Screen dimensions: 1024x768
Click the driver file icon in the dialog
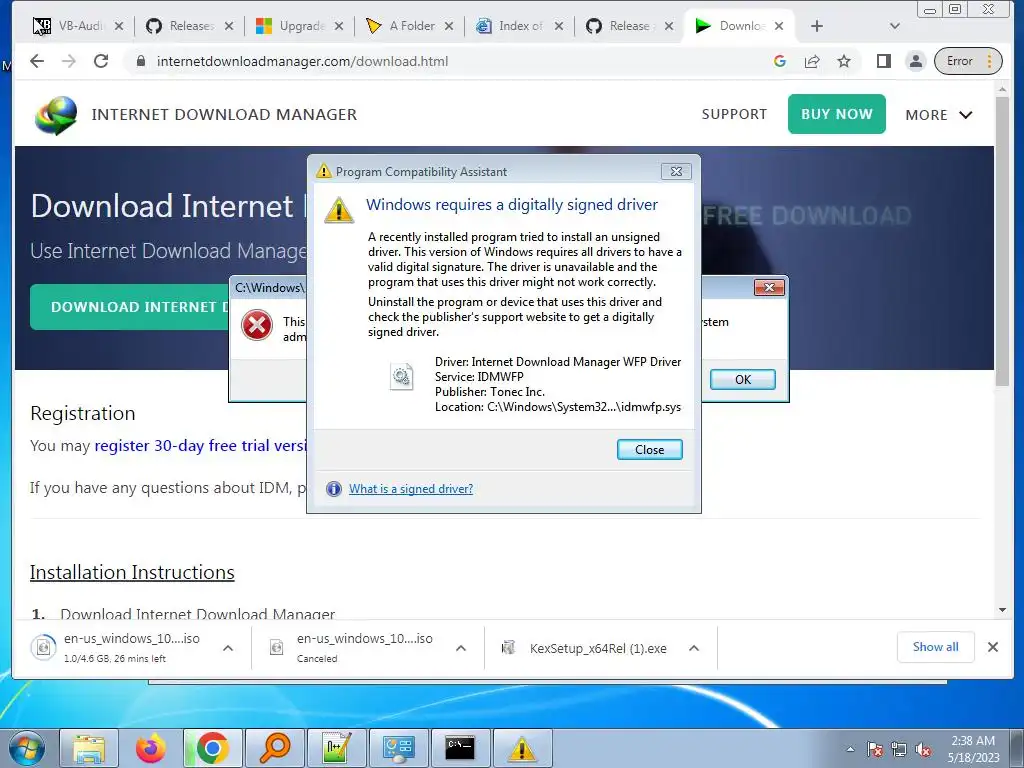point(401,376)
